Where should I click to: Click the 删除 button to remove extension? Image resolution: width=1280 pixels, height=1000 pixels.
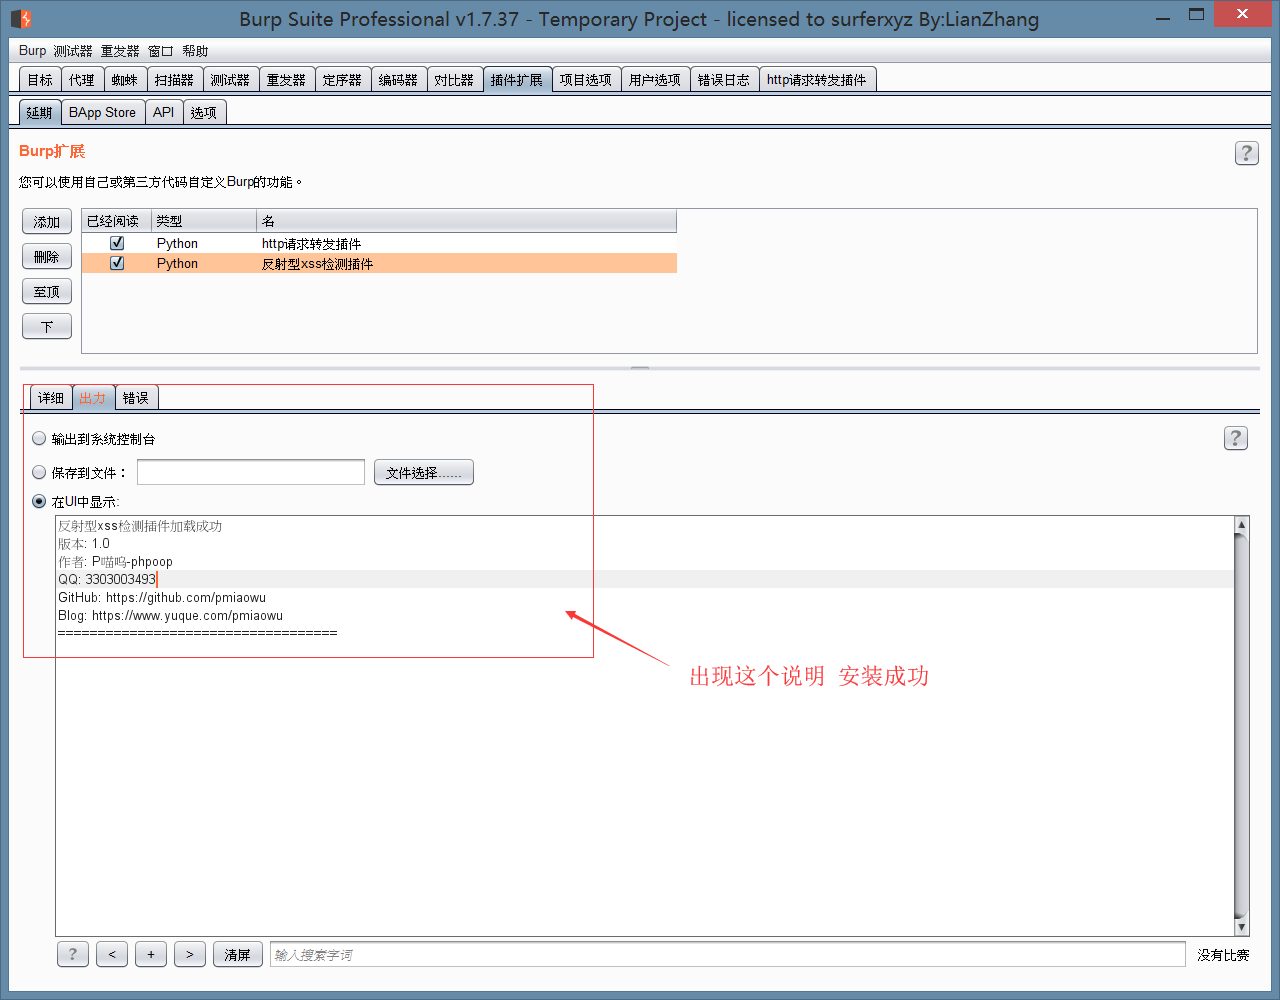pyautogui.click(x=47, y=257)
